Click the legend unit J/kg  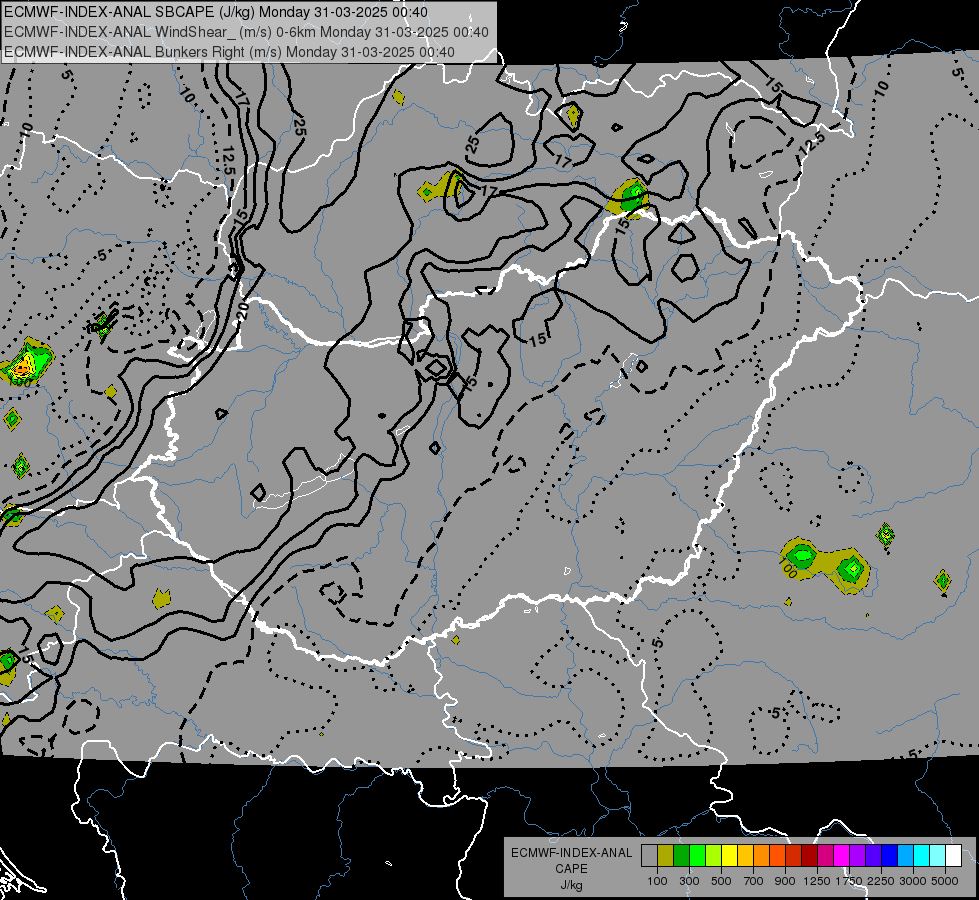(x=571, y=885)
